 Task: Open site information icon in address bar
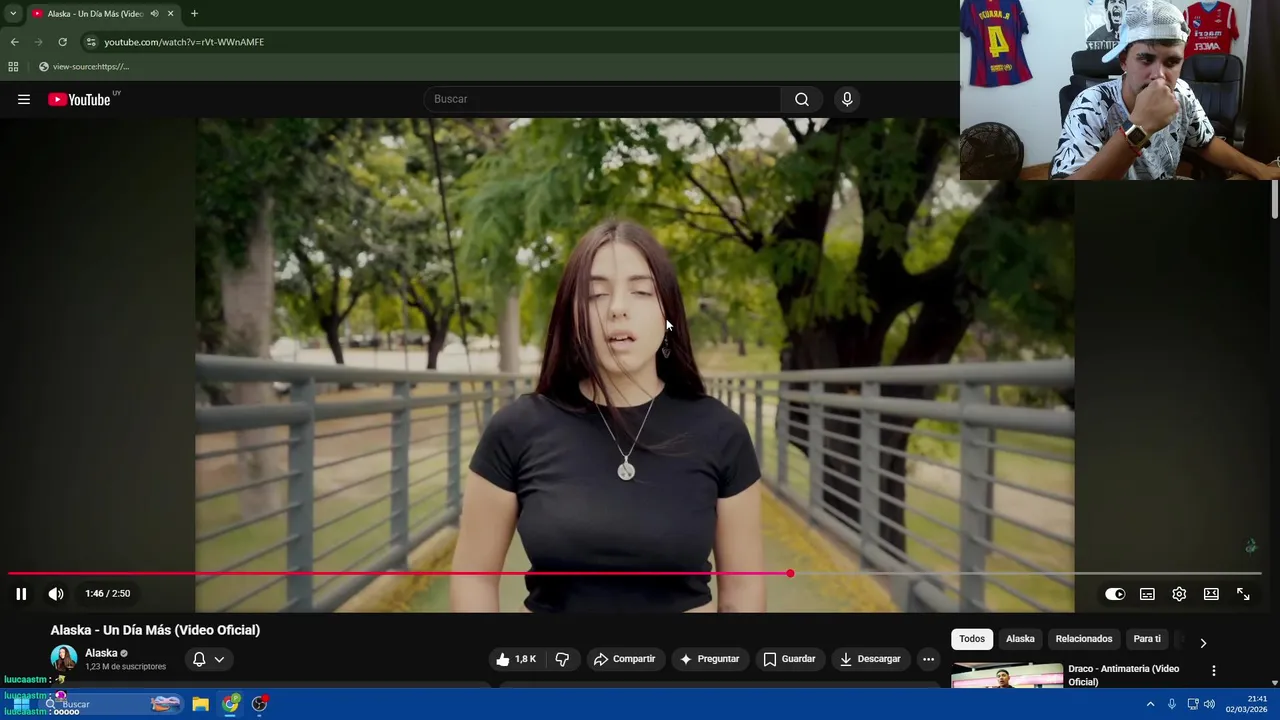click(90, 42)
